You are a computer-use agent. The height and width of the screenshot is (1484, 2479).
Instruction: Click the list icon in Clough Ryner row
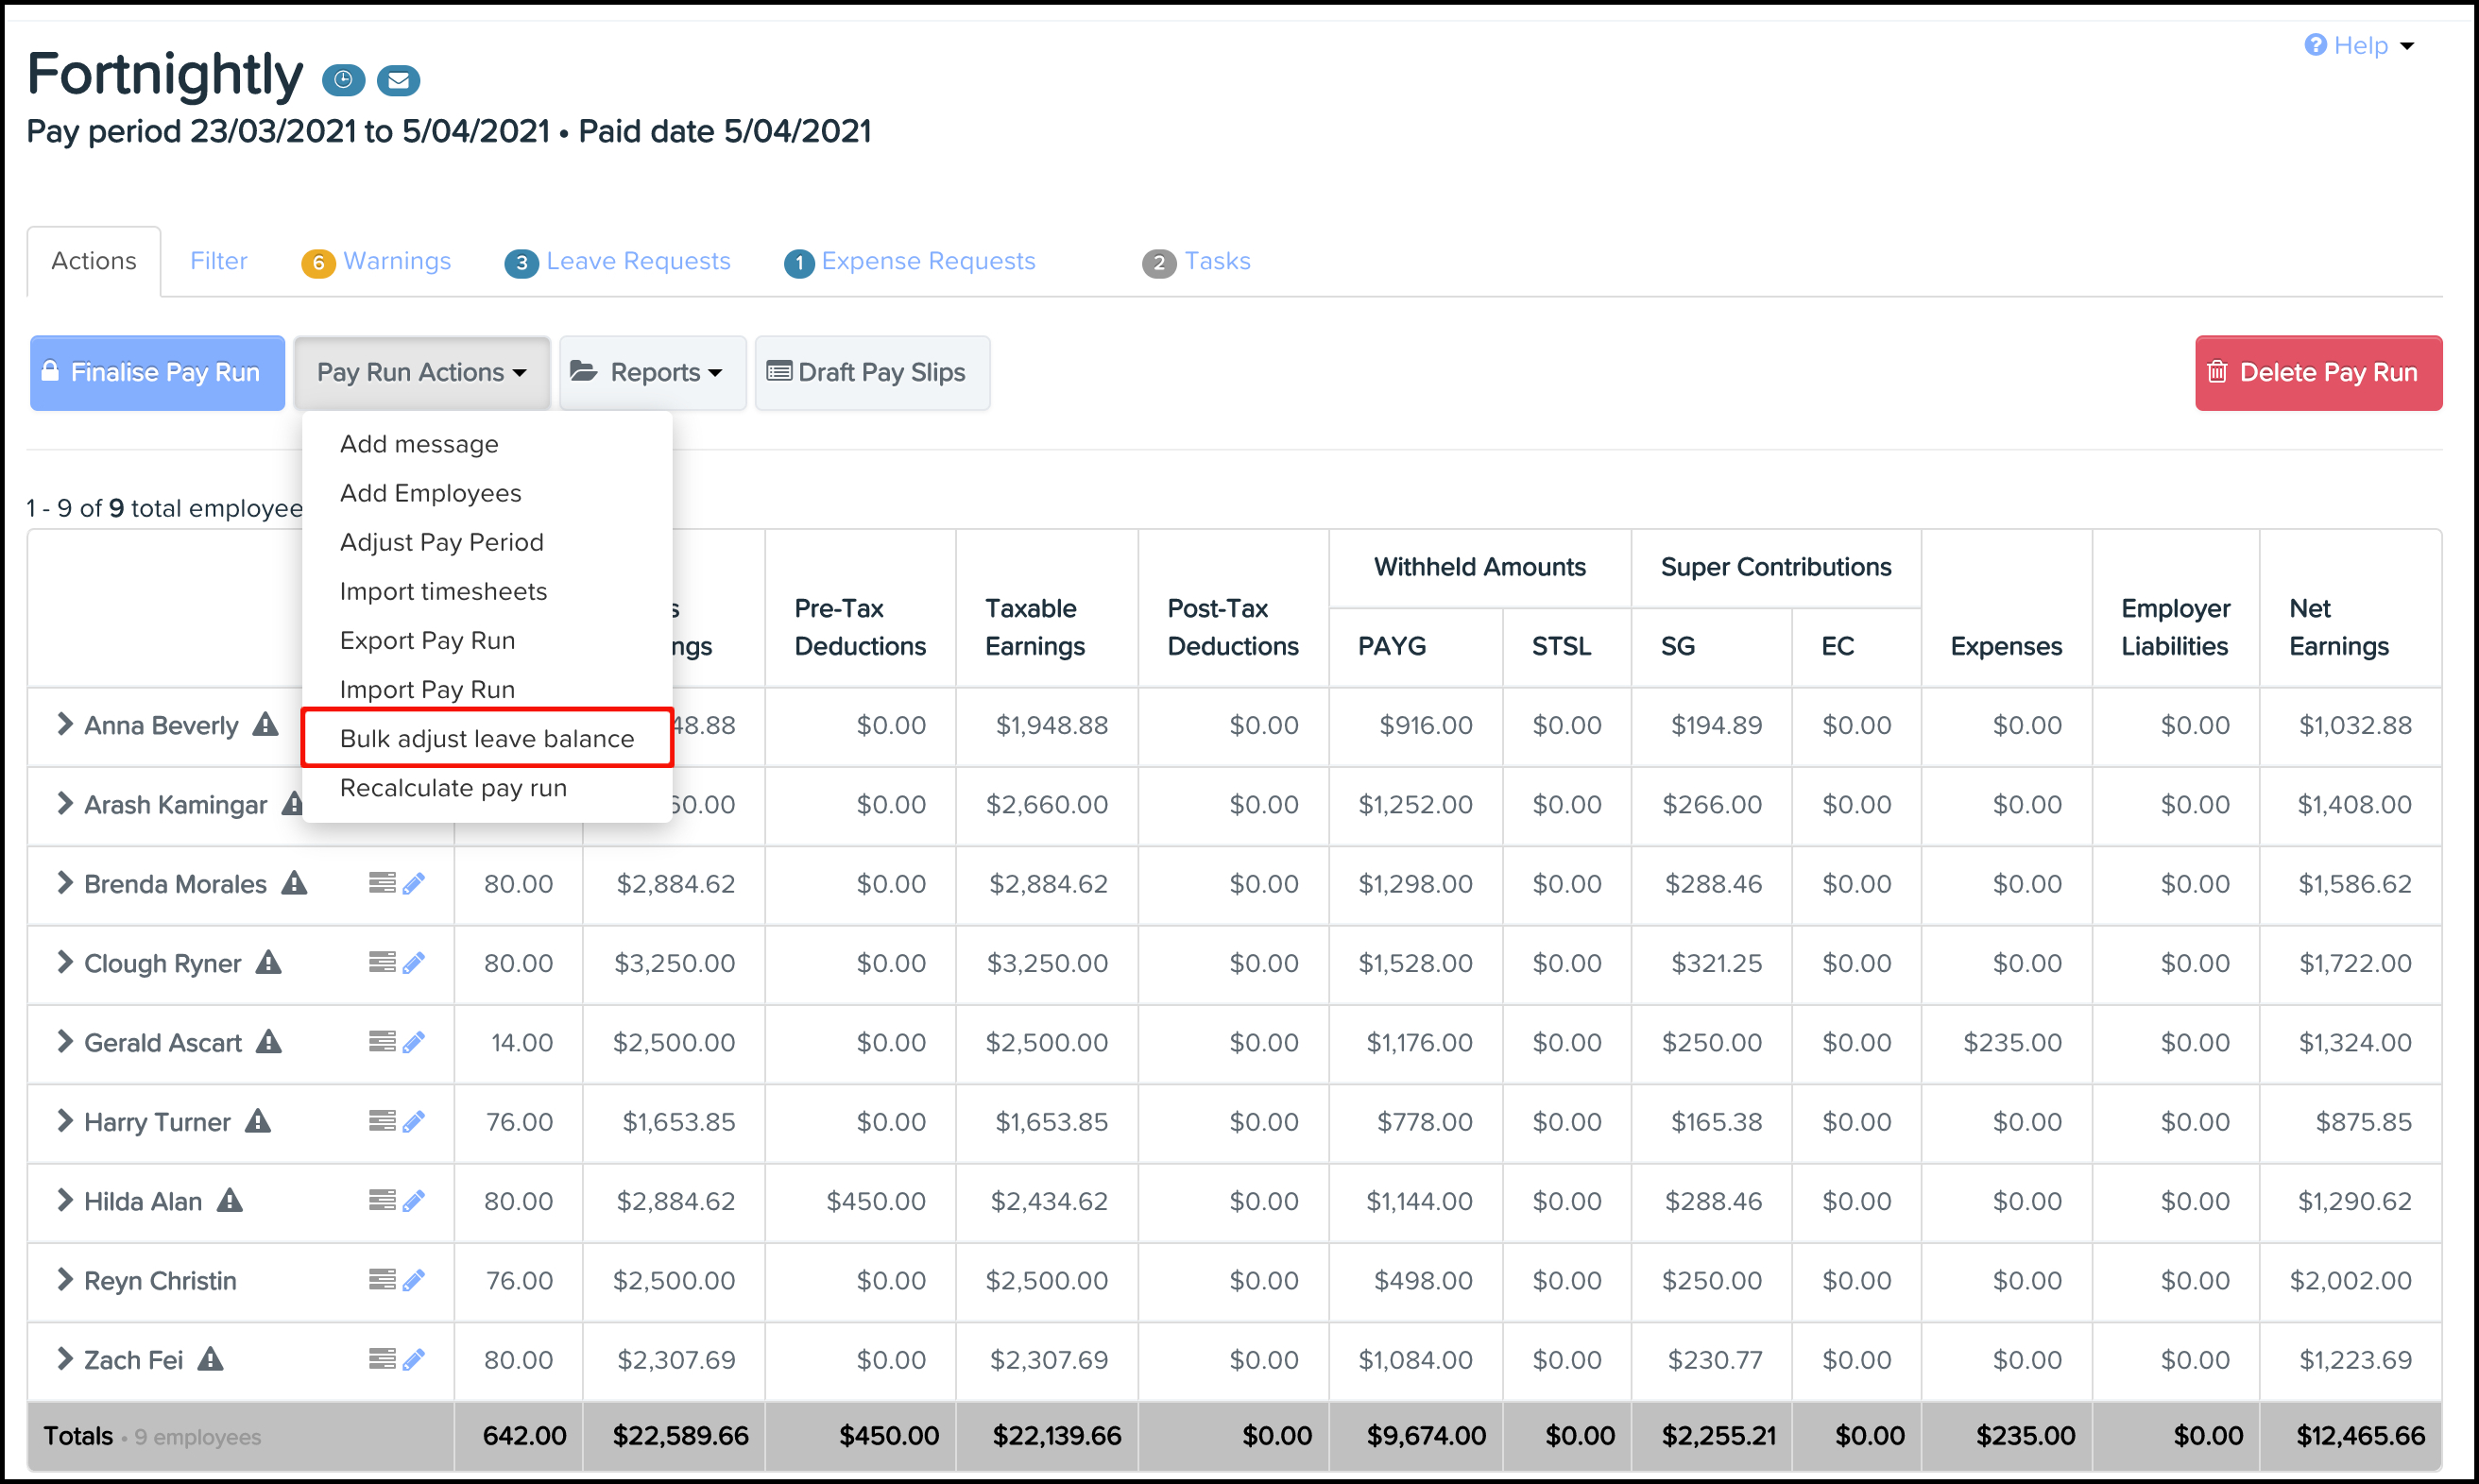382,962
